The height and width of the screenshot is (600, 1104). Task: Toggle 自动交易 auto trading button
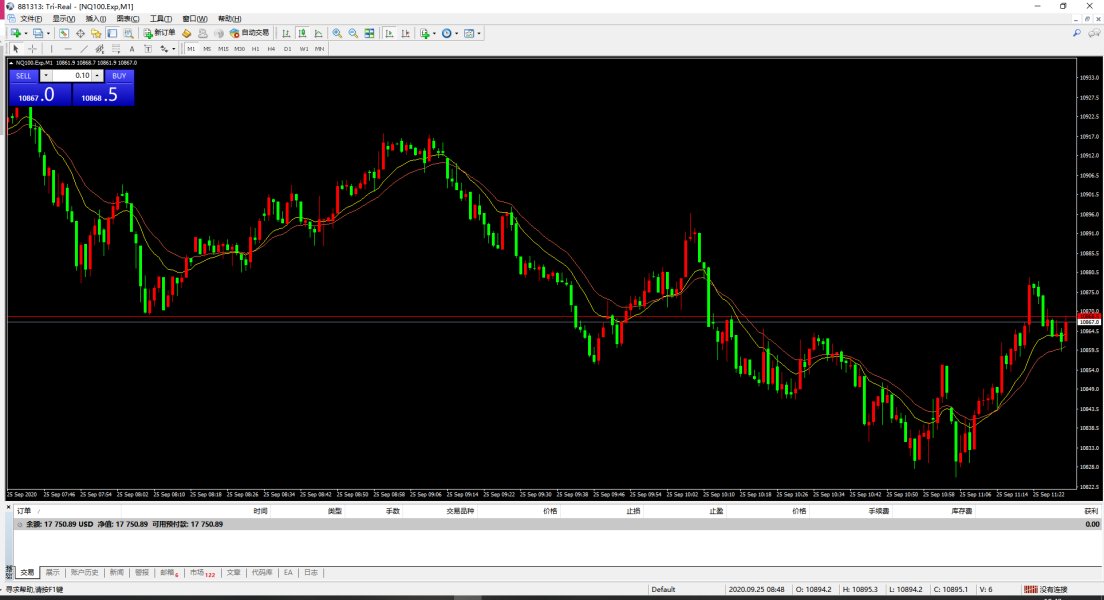pos(249,33)
